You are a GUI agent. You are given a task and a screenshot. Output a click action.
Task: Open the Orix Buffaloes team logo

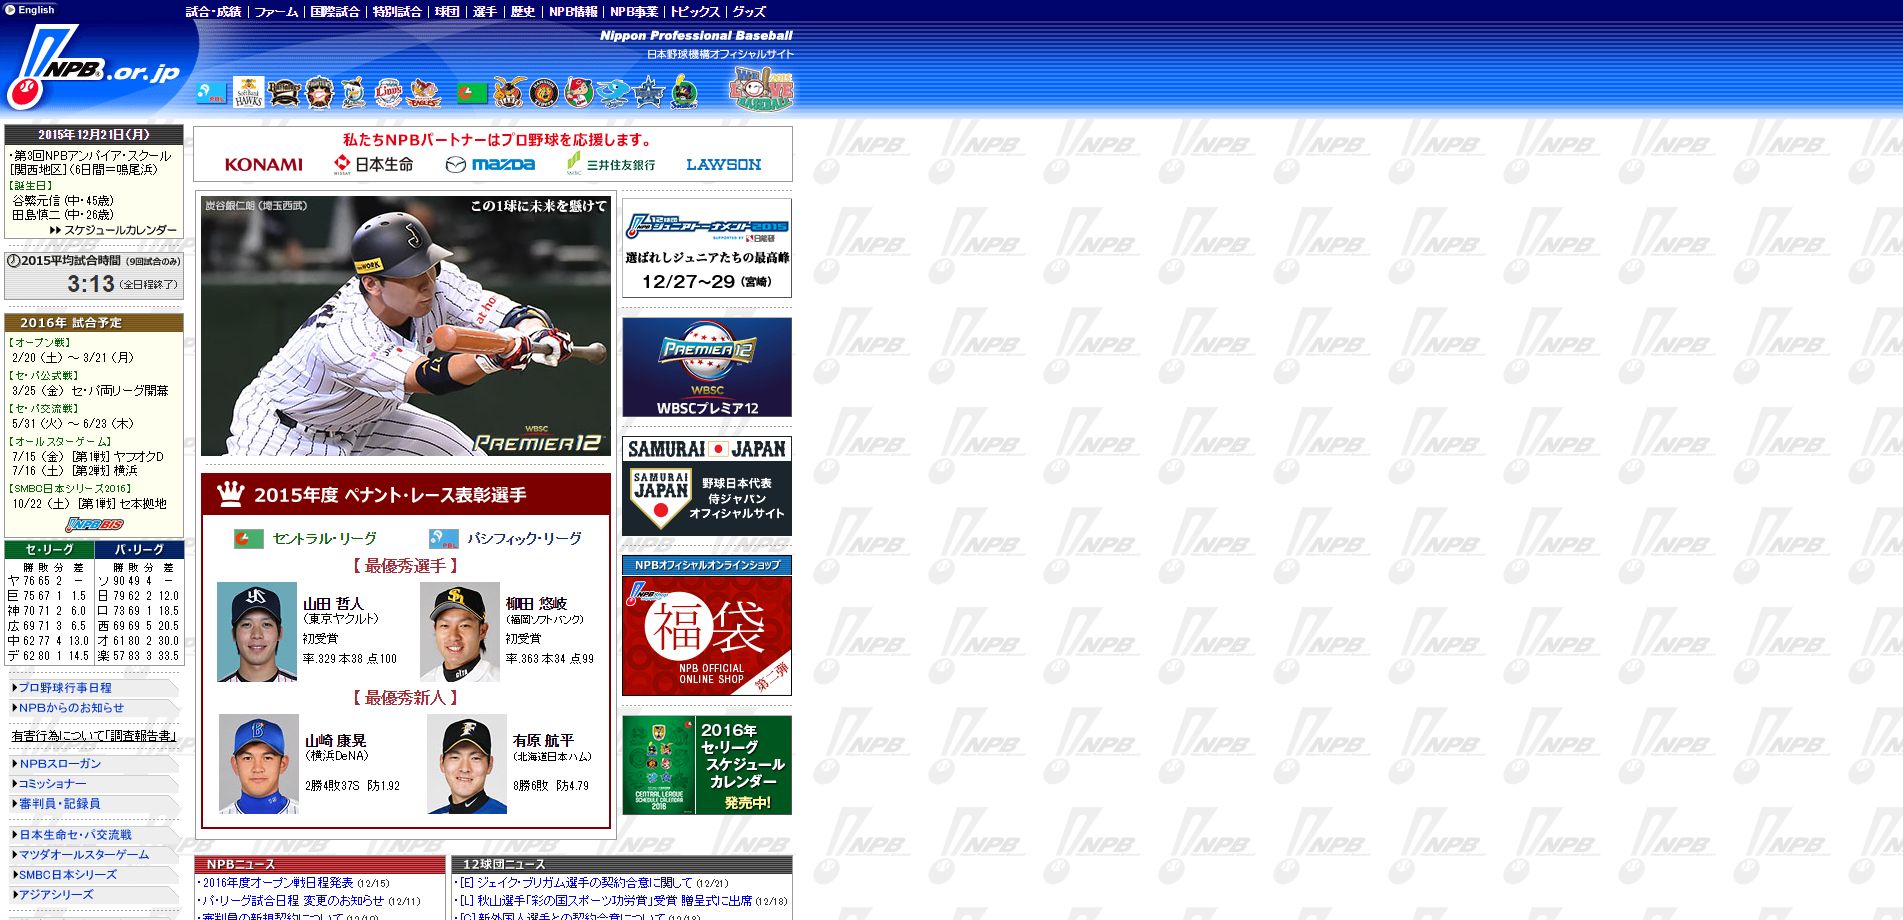284,93
